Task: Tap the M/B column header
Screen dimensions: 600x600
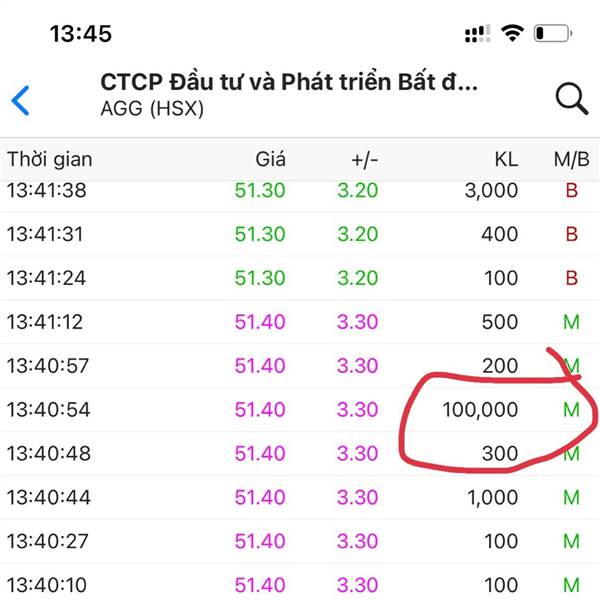Action: (x=571, y=160)
